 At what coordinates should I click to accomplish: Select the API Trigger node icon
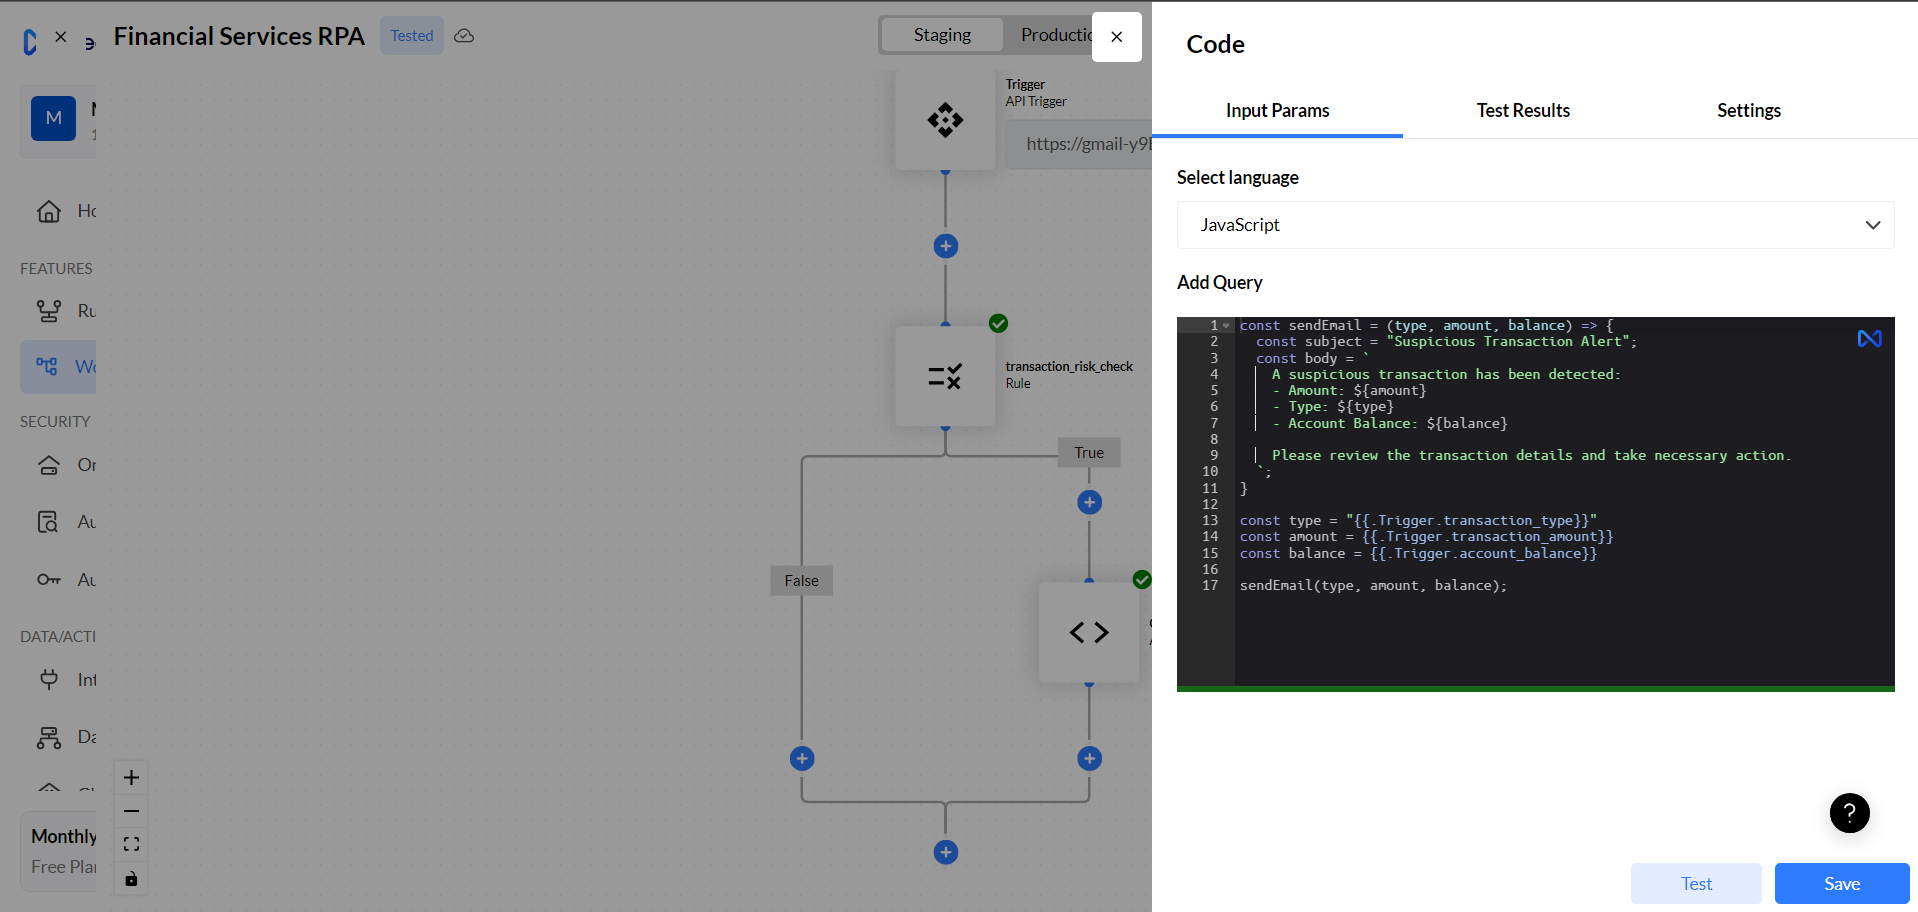[x=945, y=120]
